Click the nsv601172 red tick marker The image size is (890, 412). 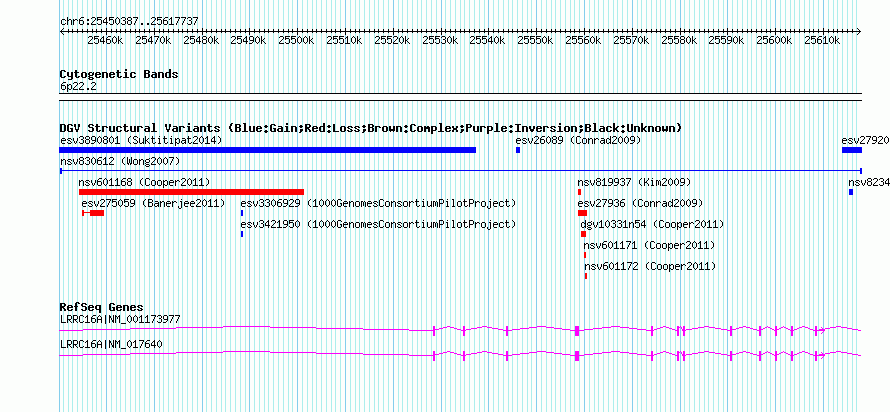click(x=586, y=276)
